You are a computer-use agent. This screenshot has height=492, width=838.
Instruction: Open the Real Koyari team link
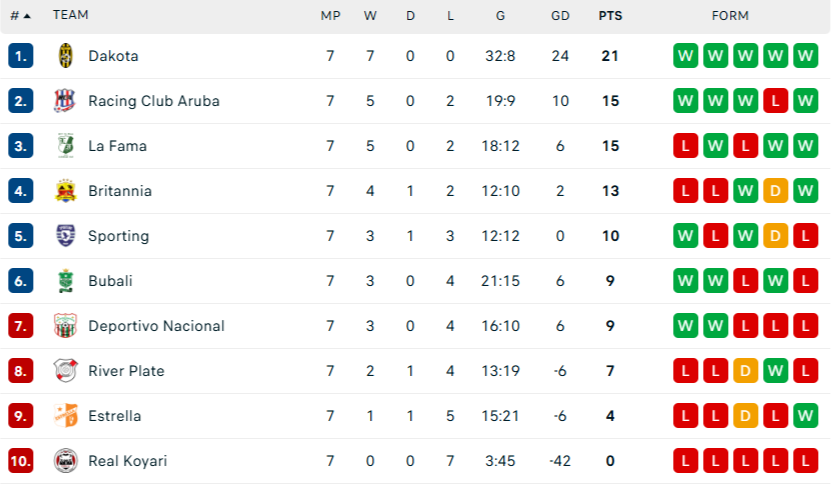[x=127, y=461]
